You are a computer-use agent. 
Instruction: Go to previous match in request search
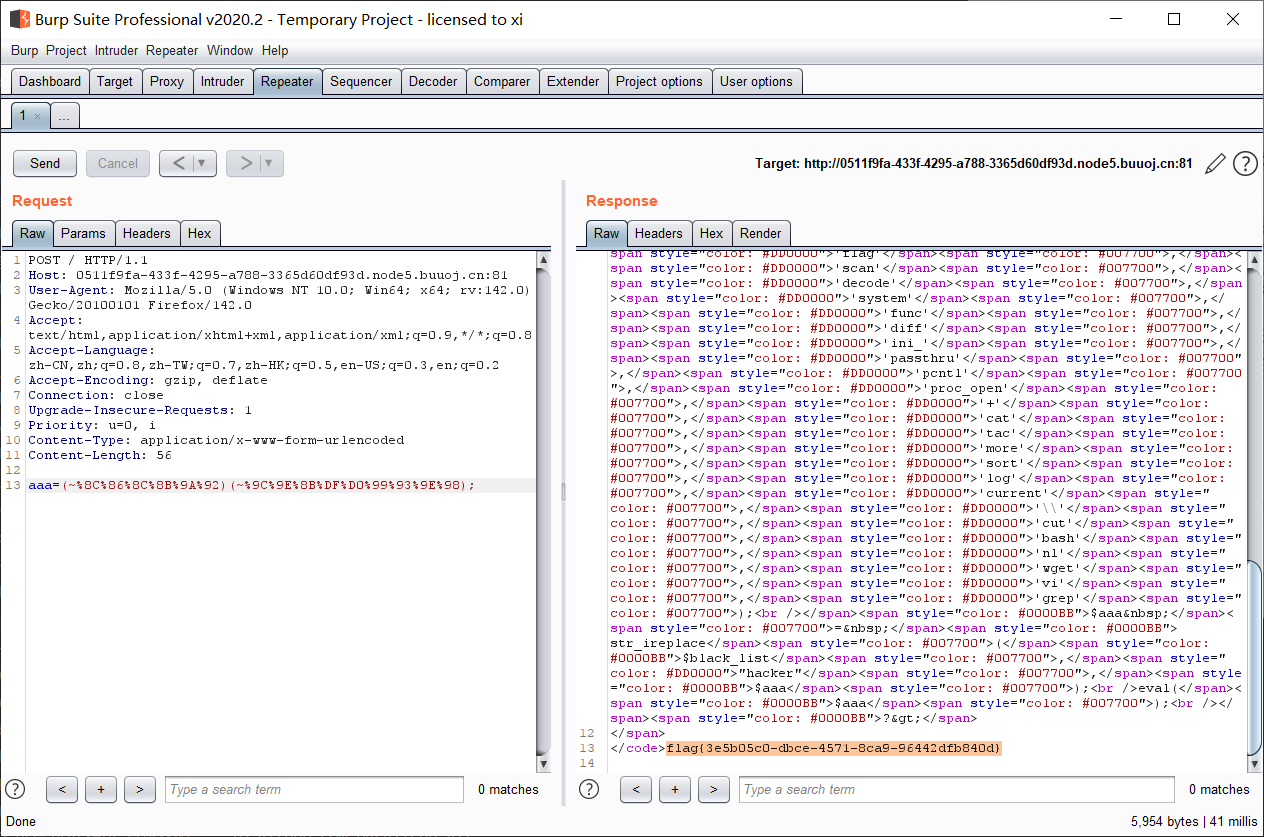(x=62, y=789)
